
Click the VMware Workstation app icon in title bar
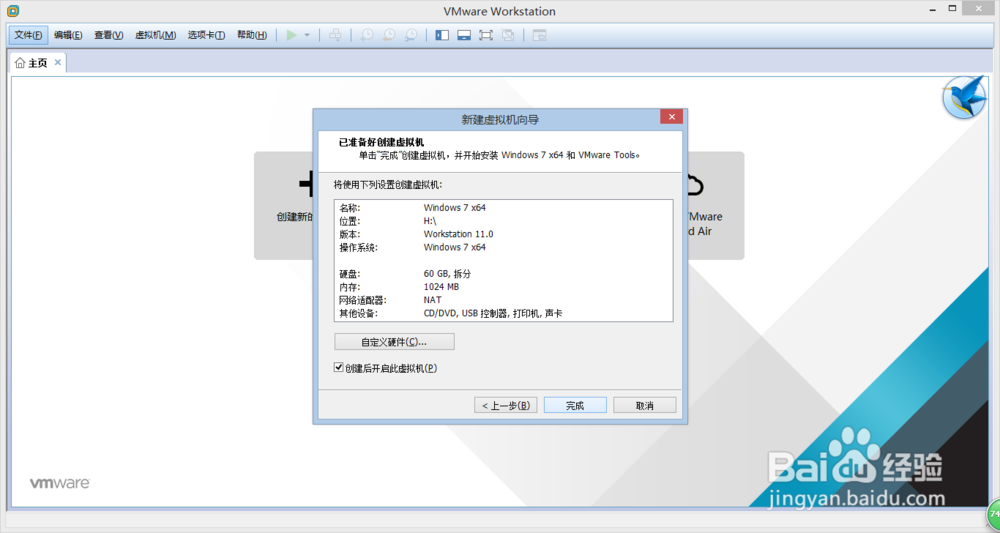coord(12,11)
